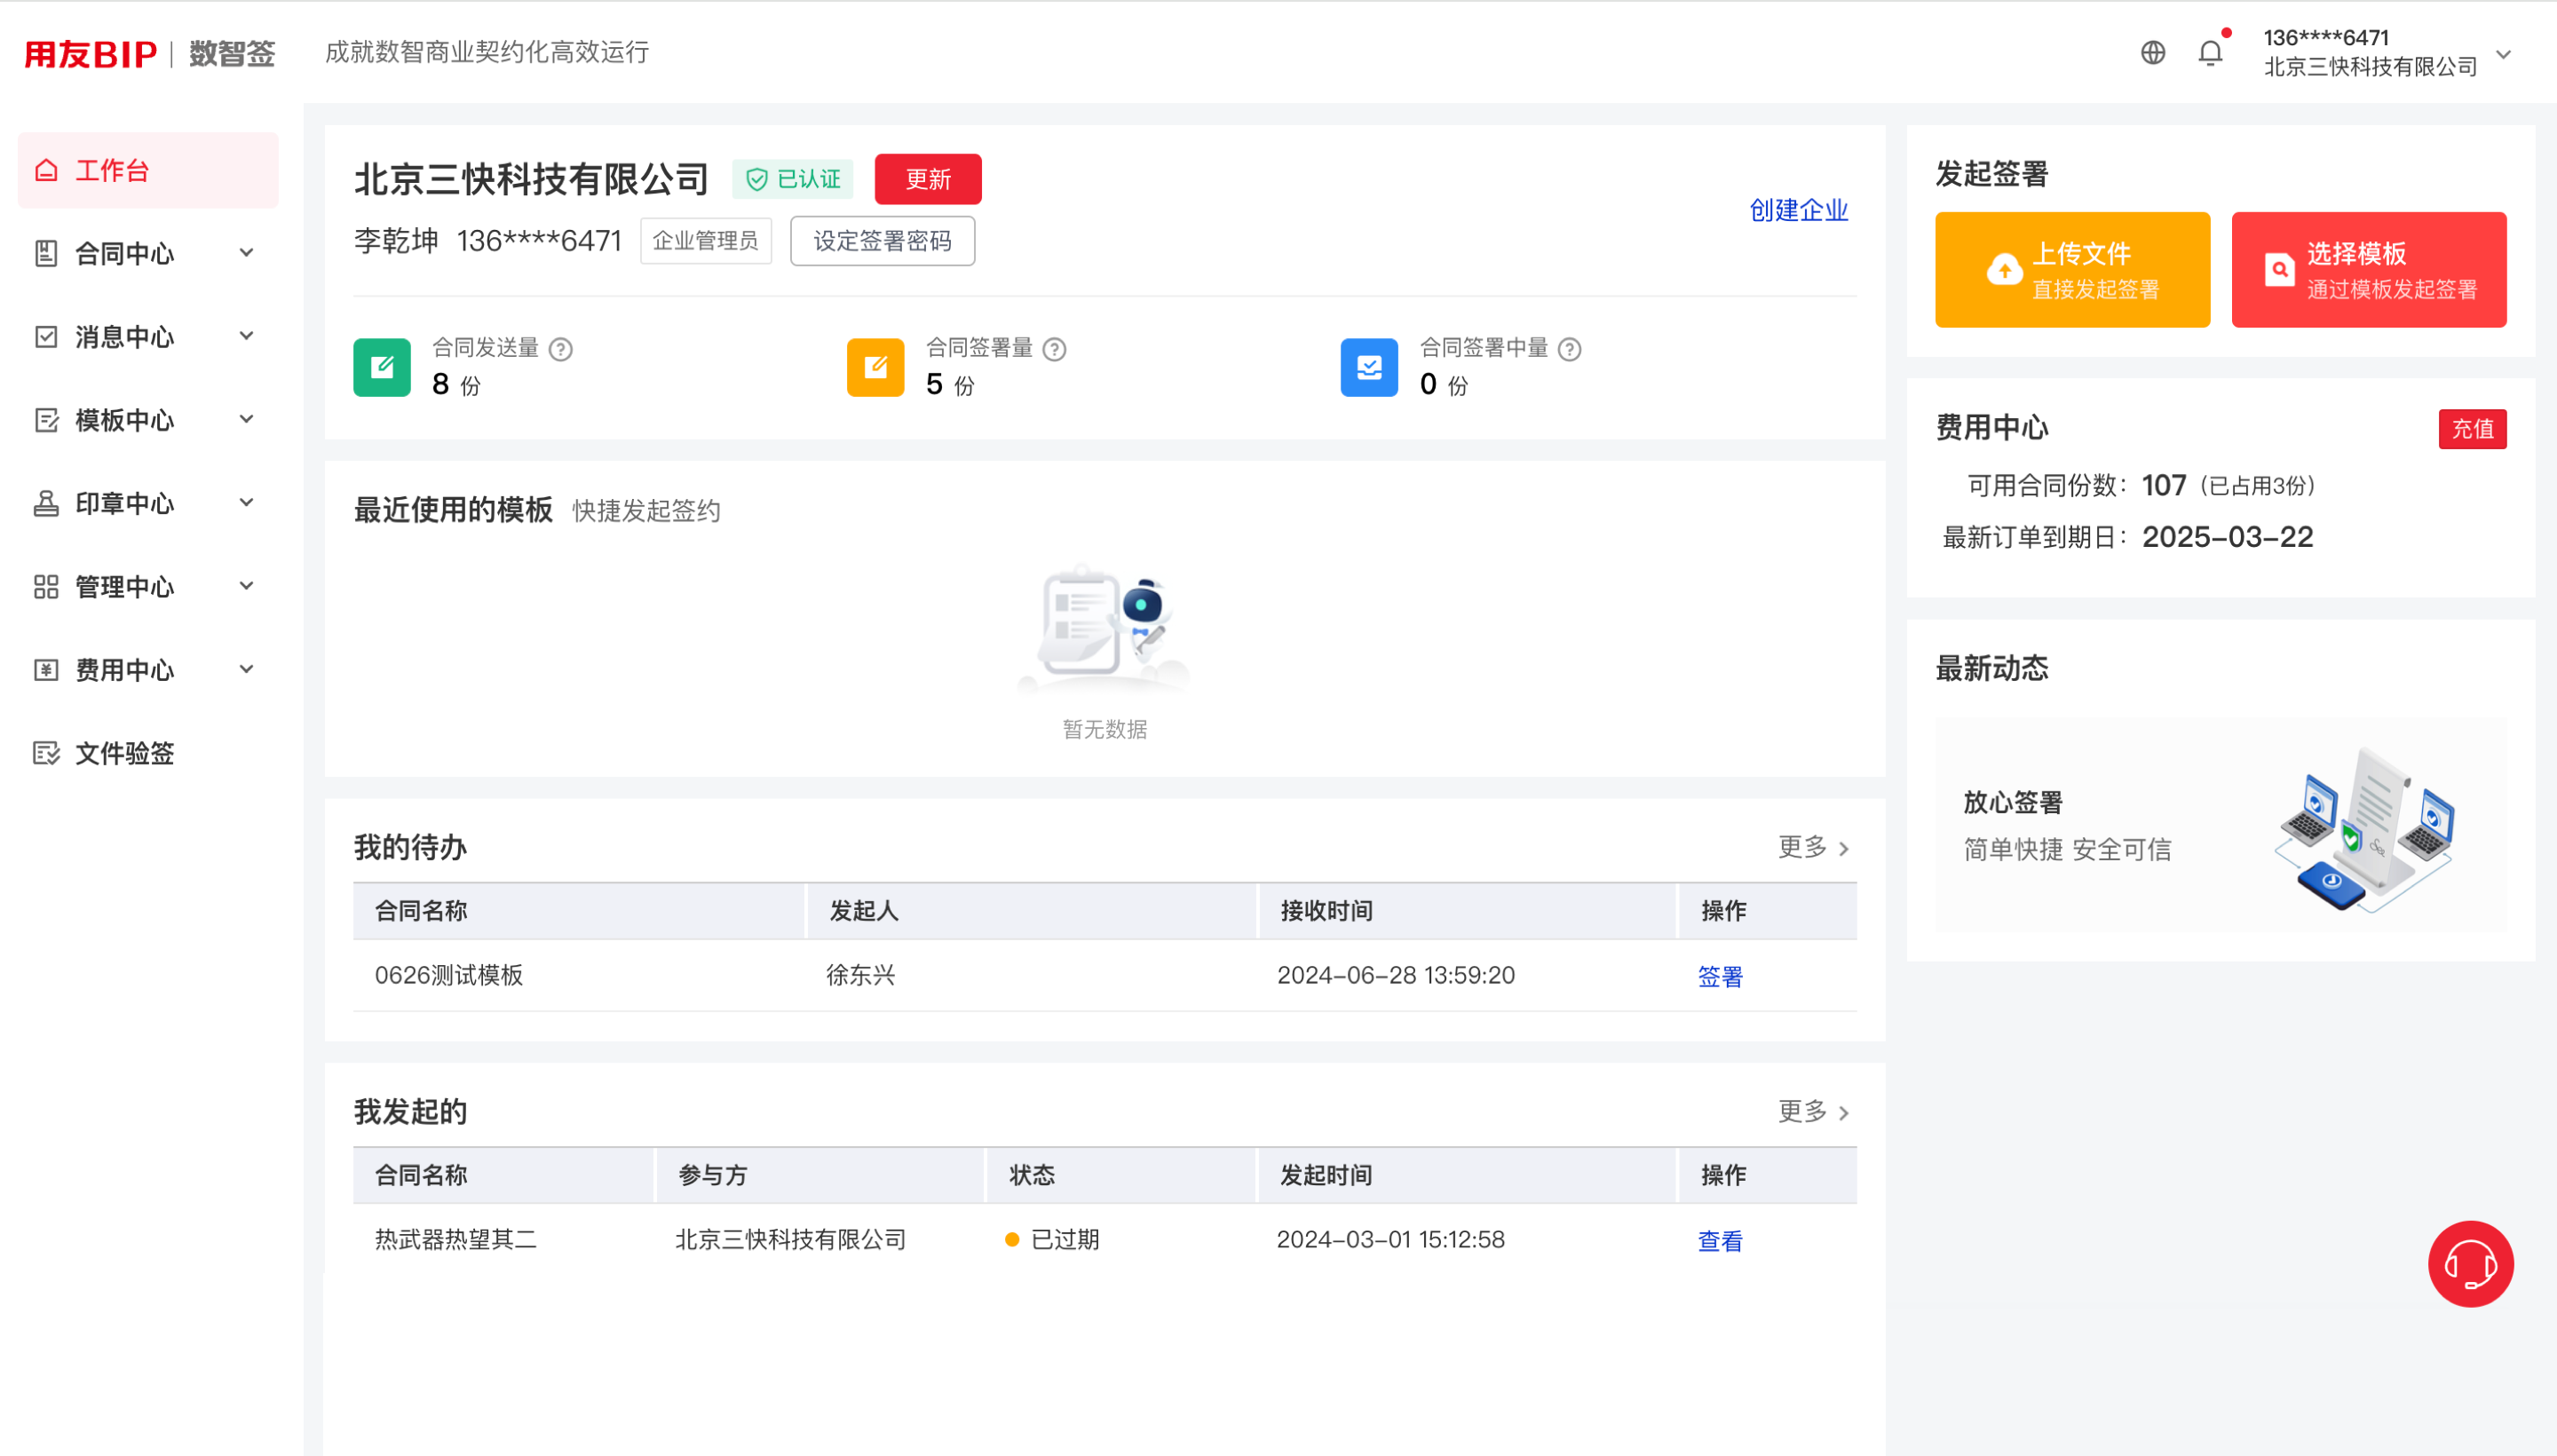Expand the 印章中心 chevron

tap(246, 502)
